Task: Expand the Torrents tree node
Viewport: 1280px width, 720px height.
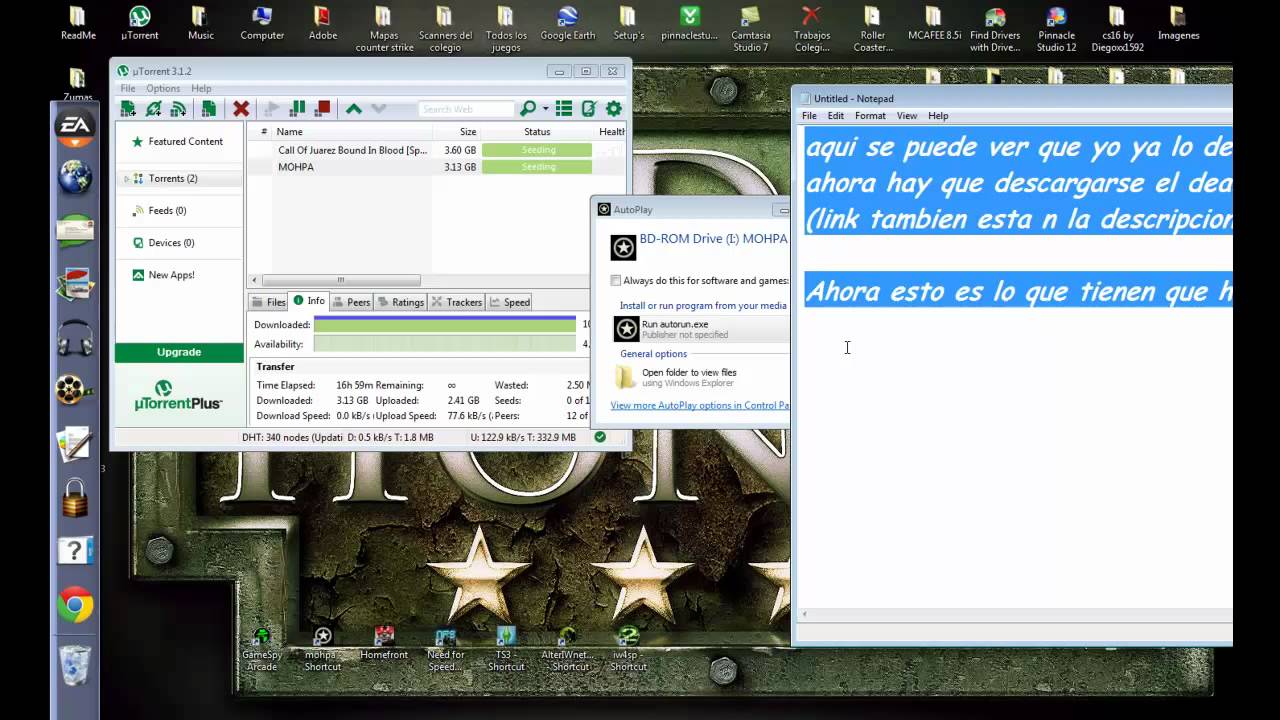Action: coord(127,179)
